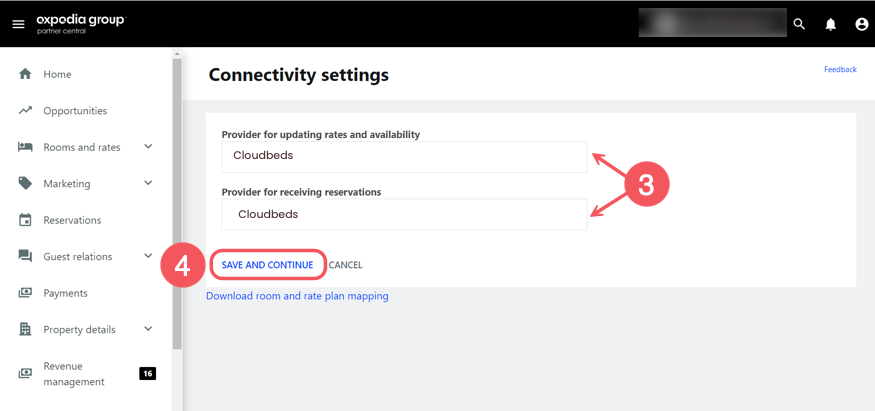Click the search magnifier icon
Image resolution: width=875 pixels, height=411 pixels.
(799, 24)
